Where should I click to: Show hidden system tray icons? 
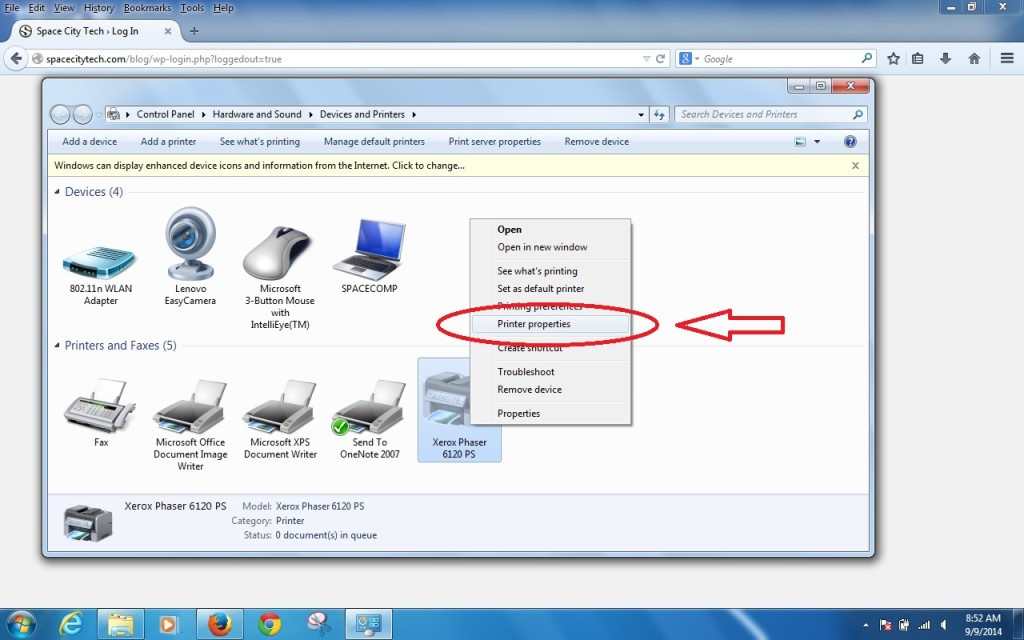pos(865,625)
